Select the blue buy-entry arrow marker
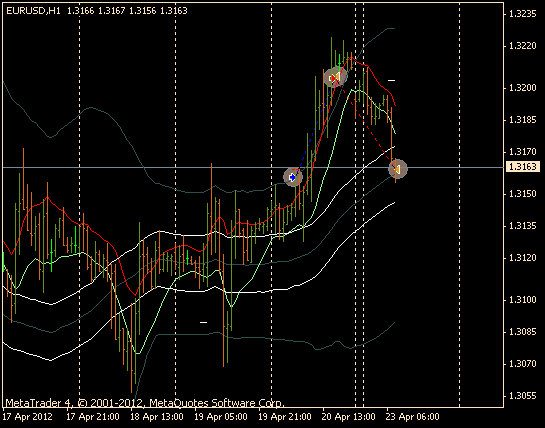This screenshot has width=545, height=428. [x=293, y=177]
